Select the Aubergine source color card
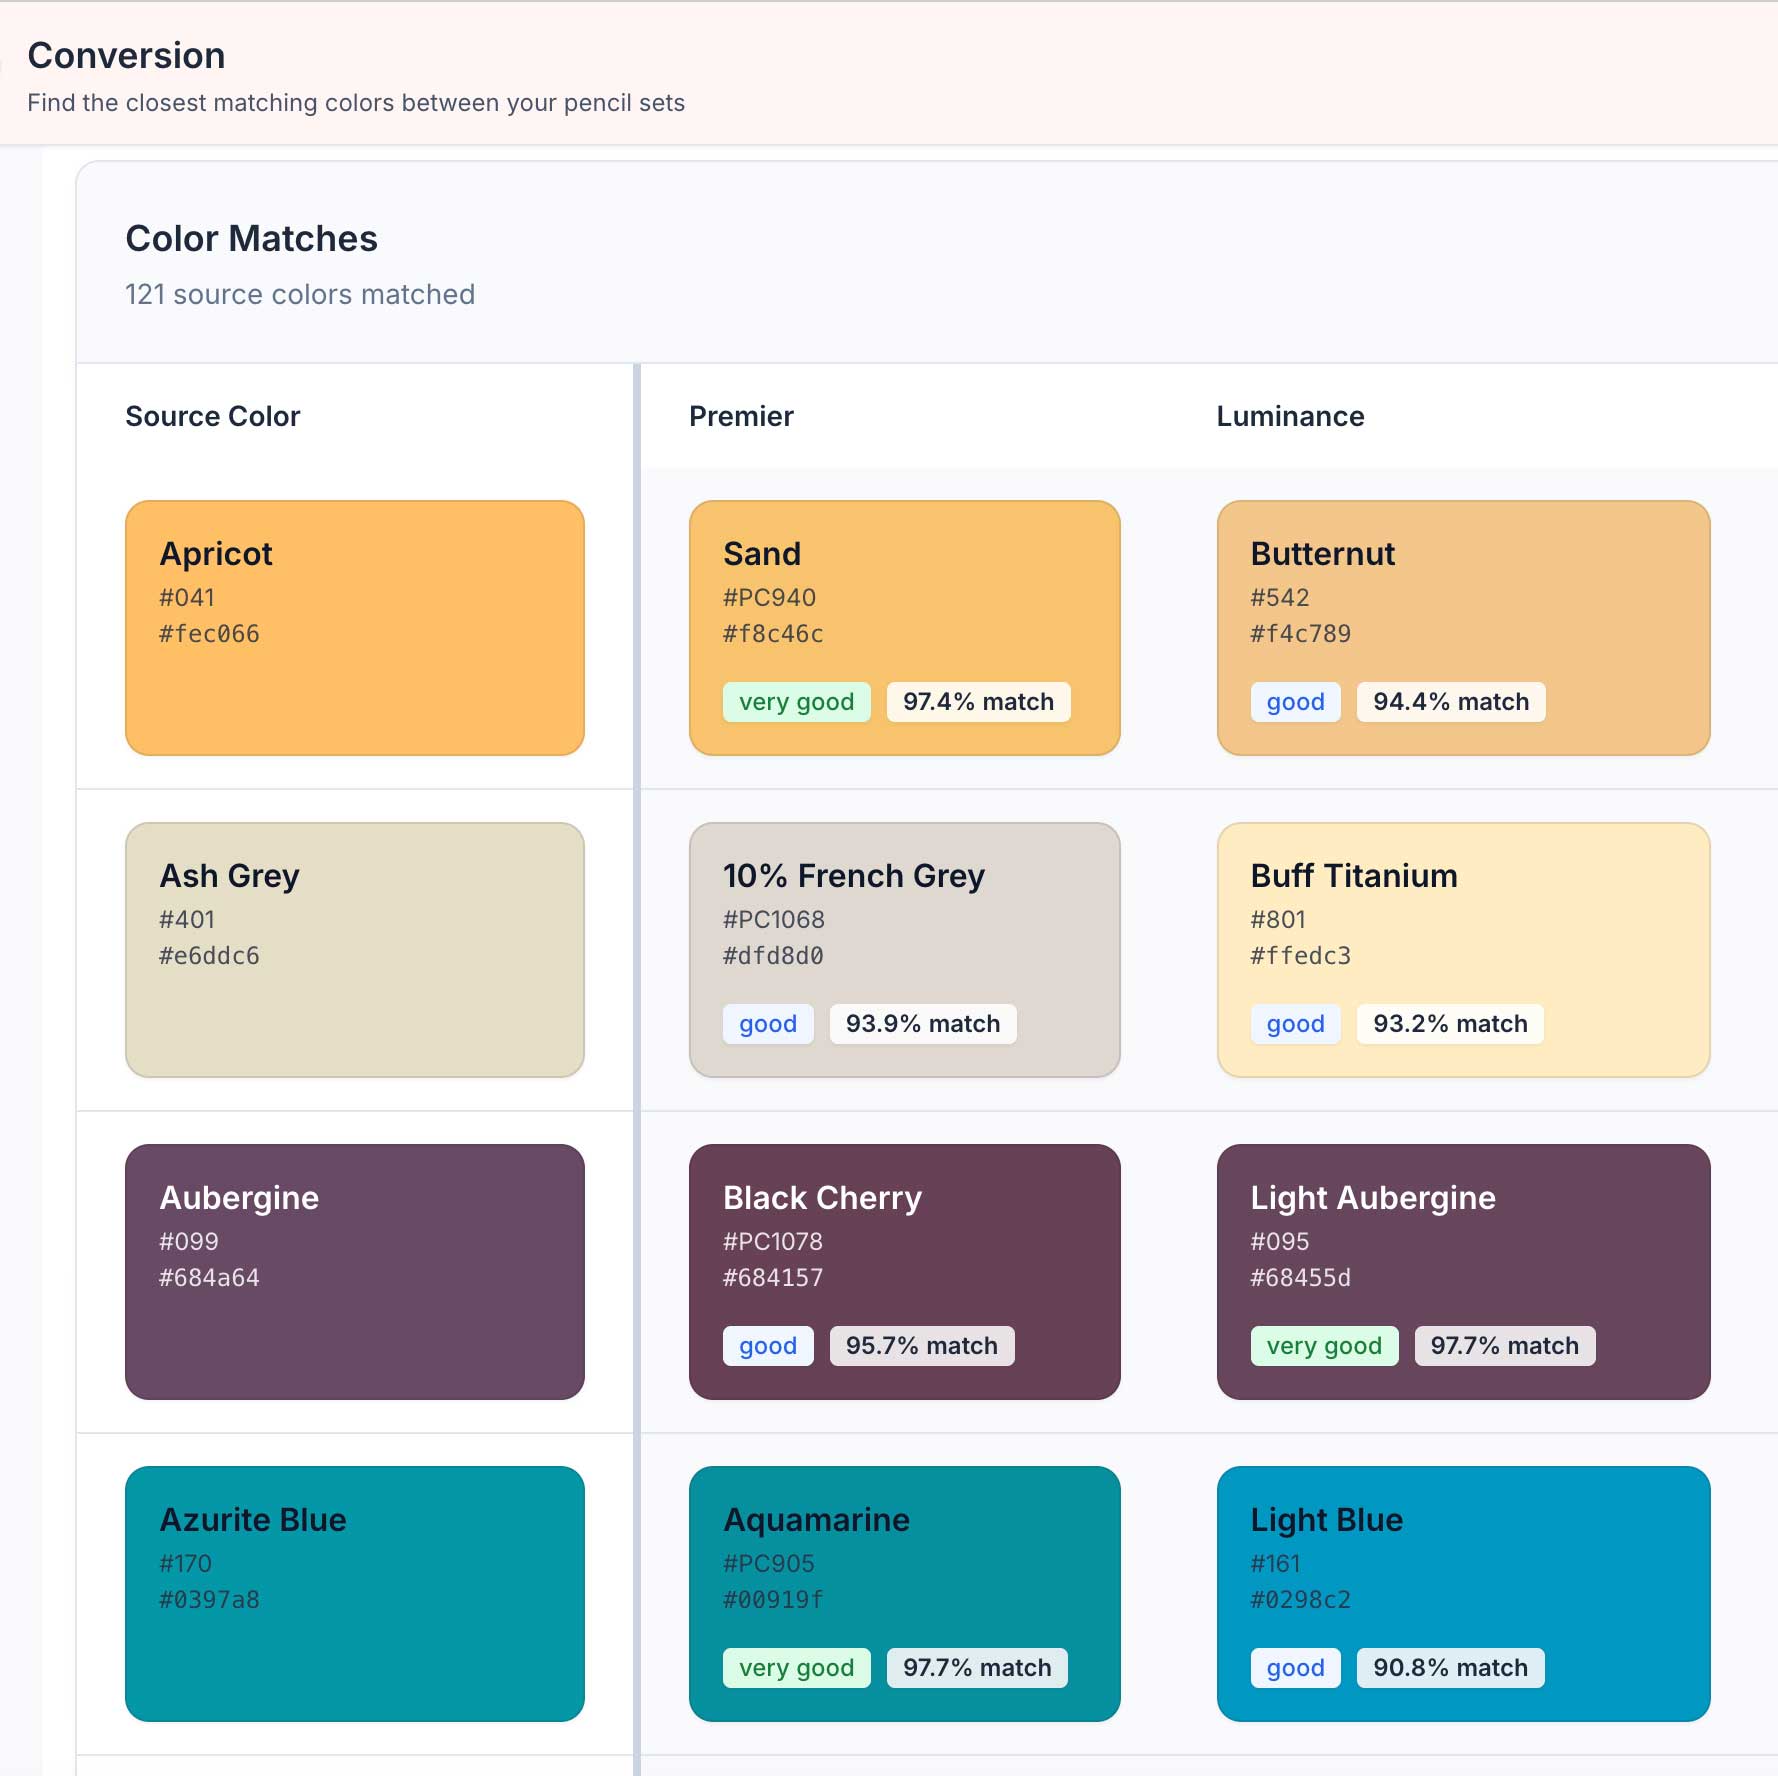The image size is (1778, 1776). tap(355, 1272)
